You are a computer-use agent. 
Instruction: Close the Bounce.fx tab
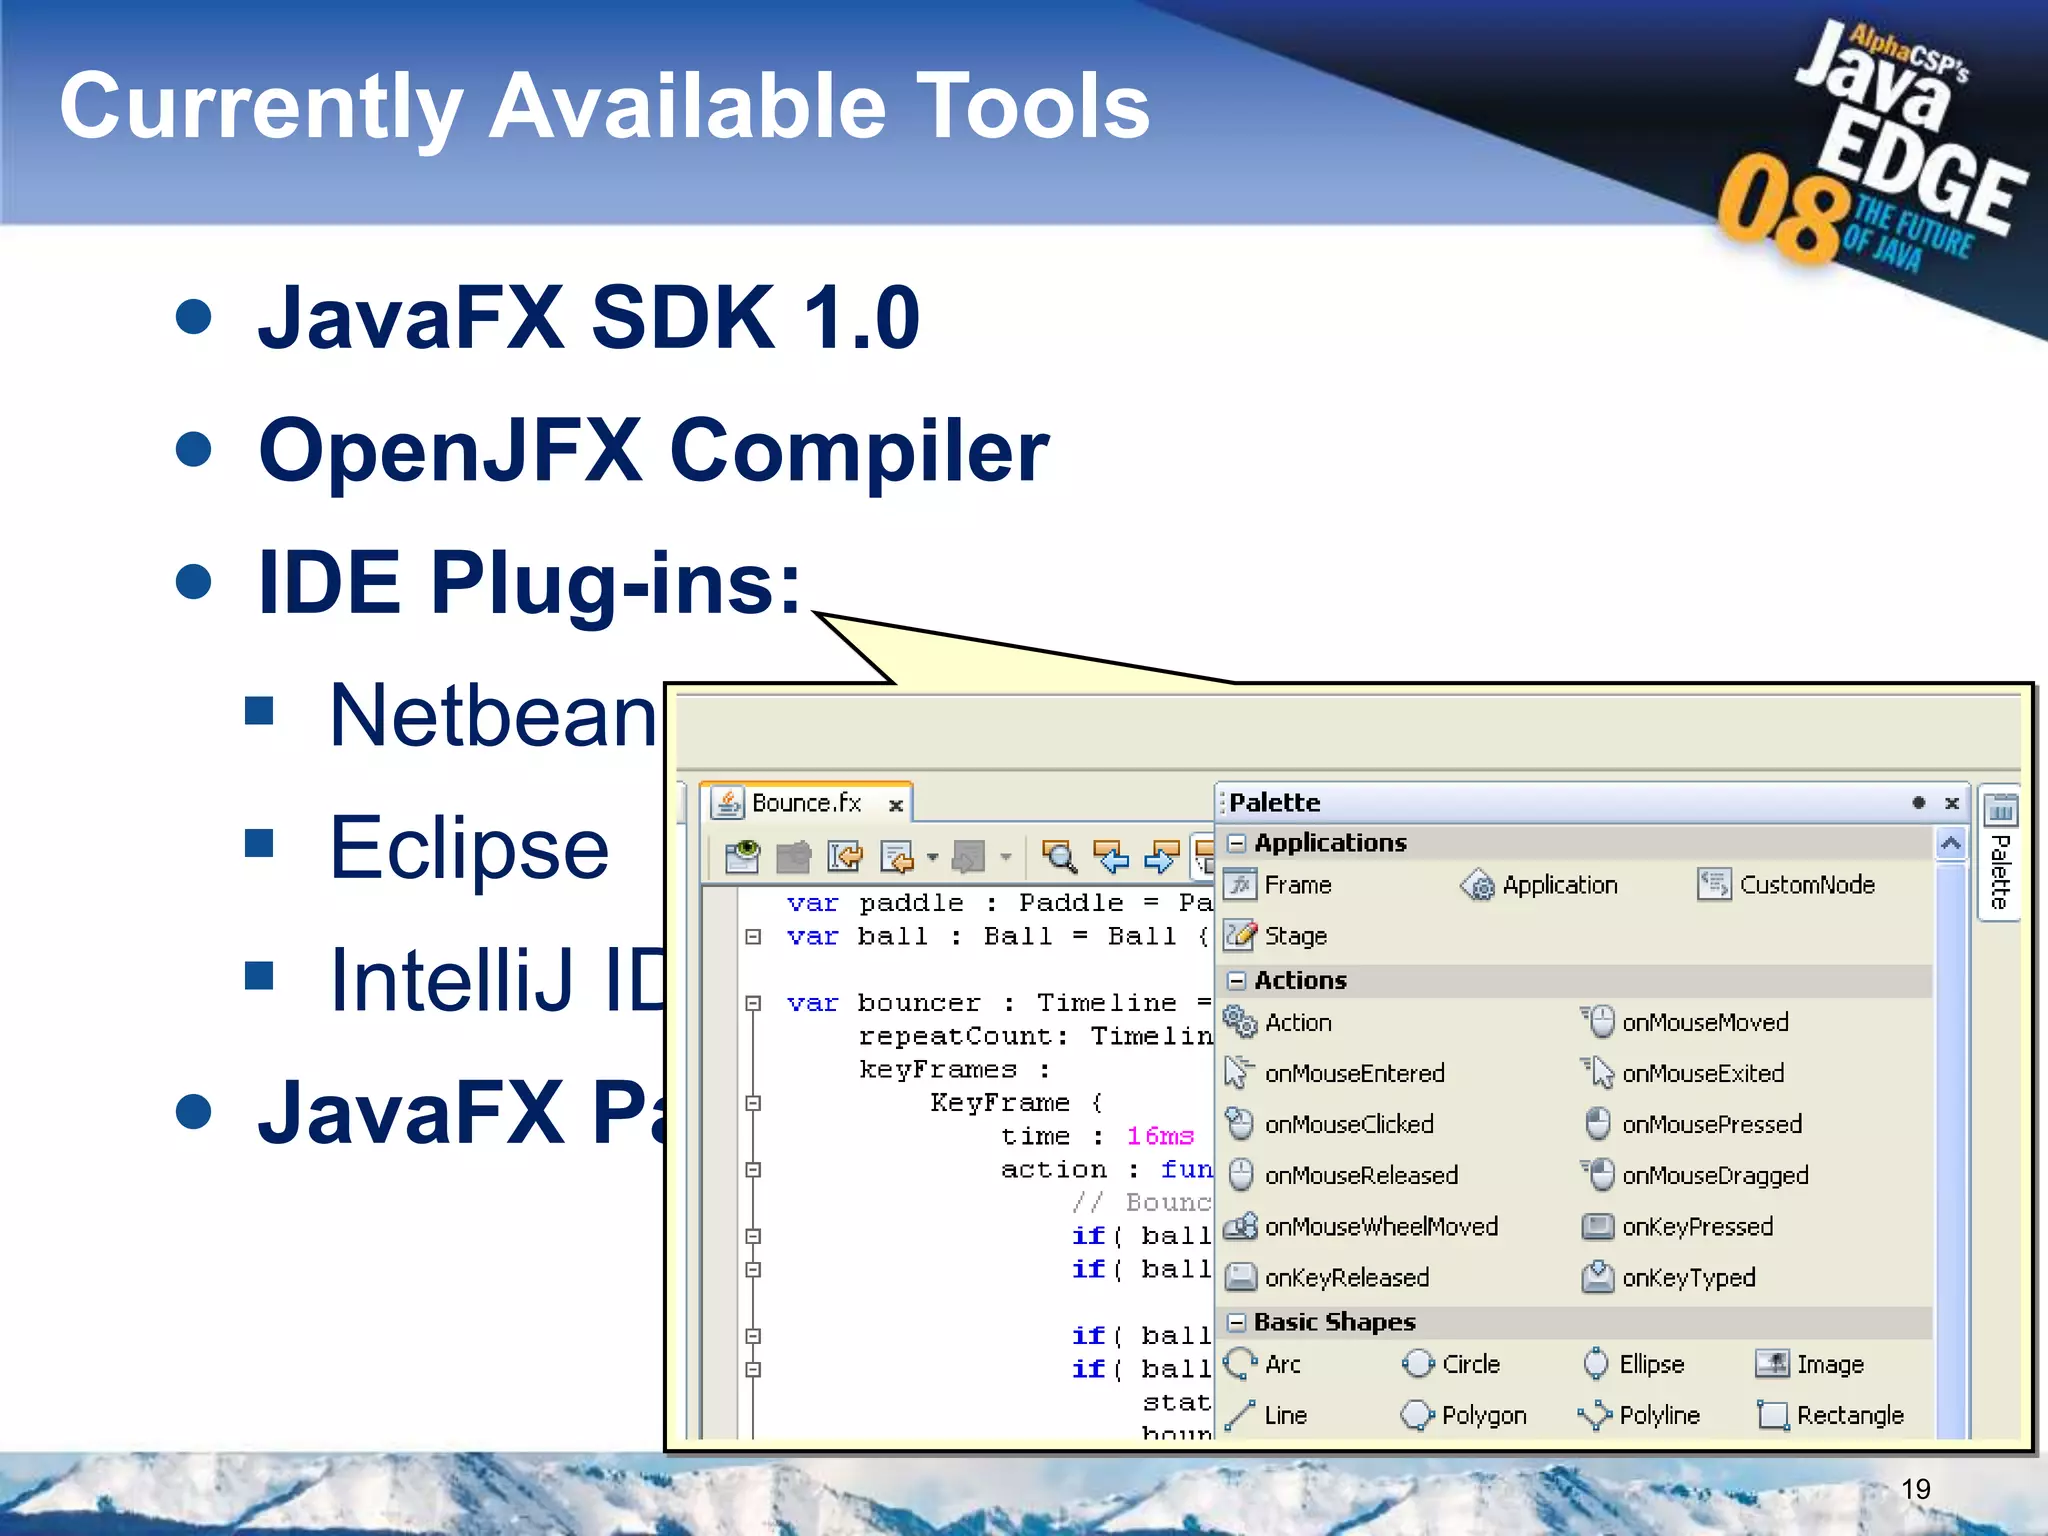pyautogui.click(x=896, y=805)
